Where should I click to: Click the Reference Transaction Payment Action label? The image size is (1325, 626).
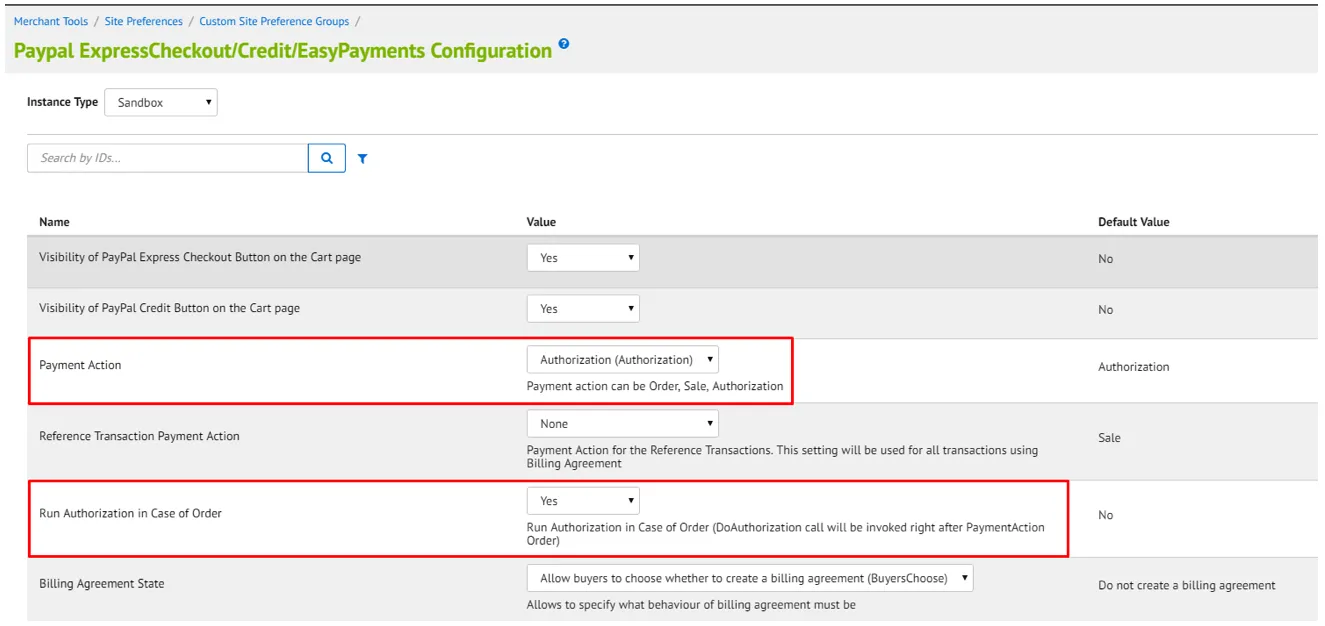pos(139,436)
